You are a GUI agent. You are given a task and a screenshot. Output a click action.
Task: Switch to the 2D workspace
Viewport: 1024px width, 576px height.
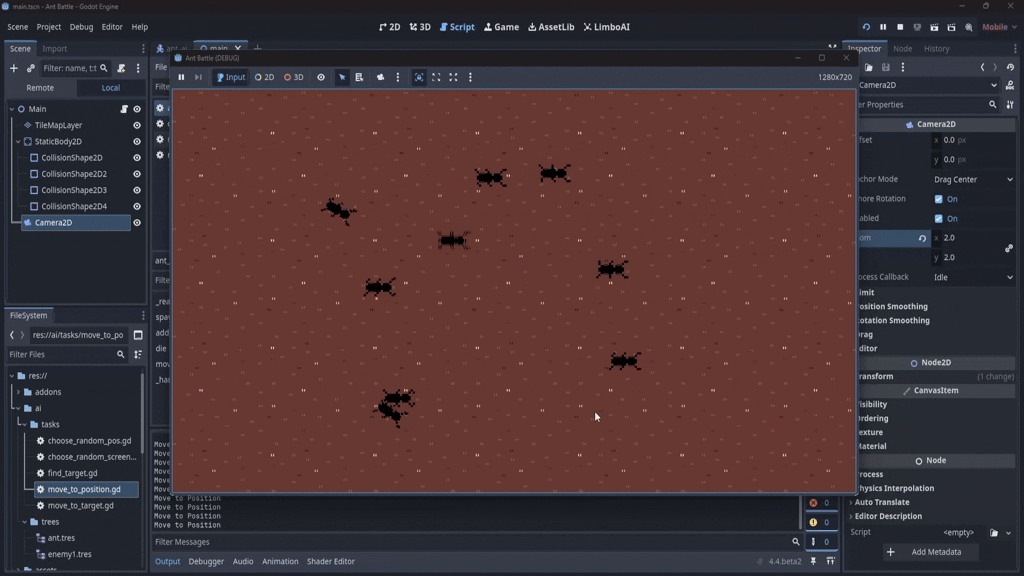click(x=390, y=27)
